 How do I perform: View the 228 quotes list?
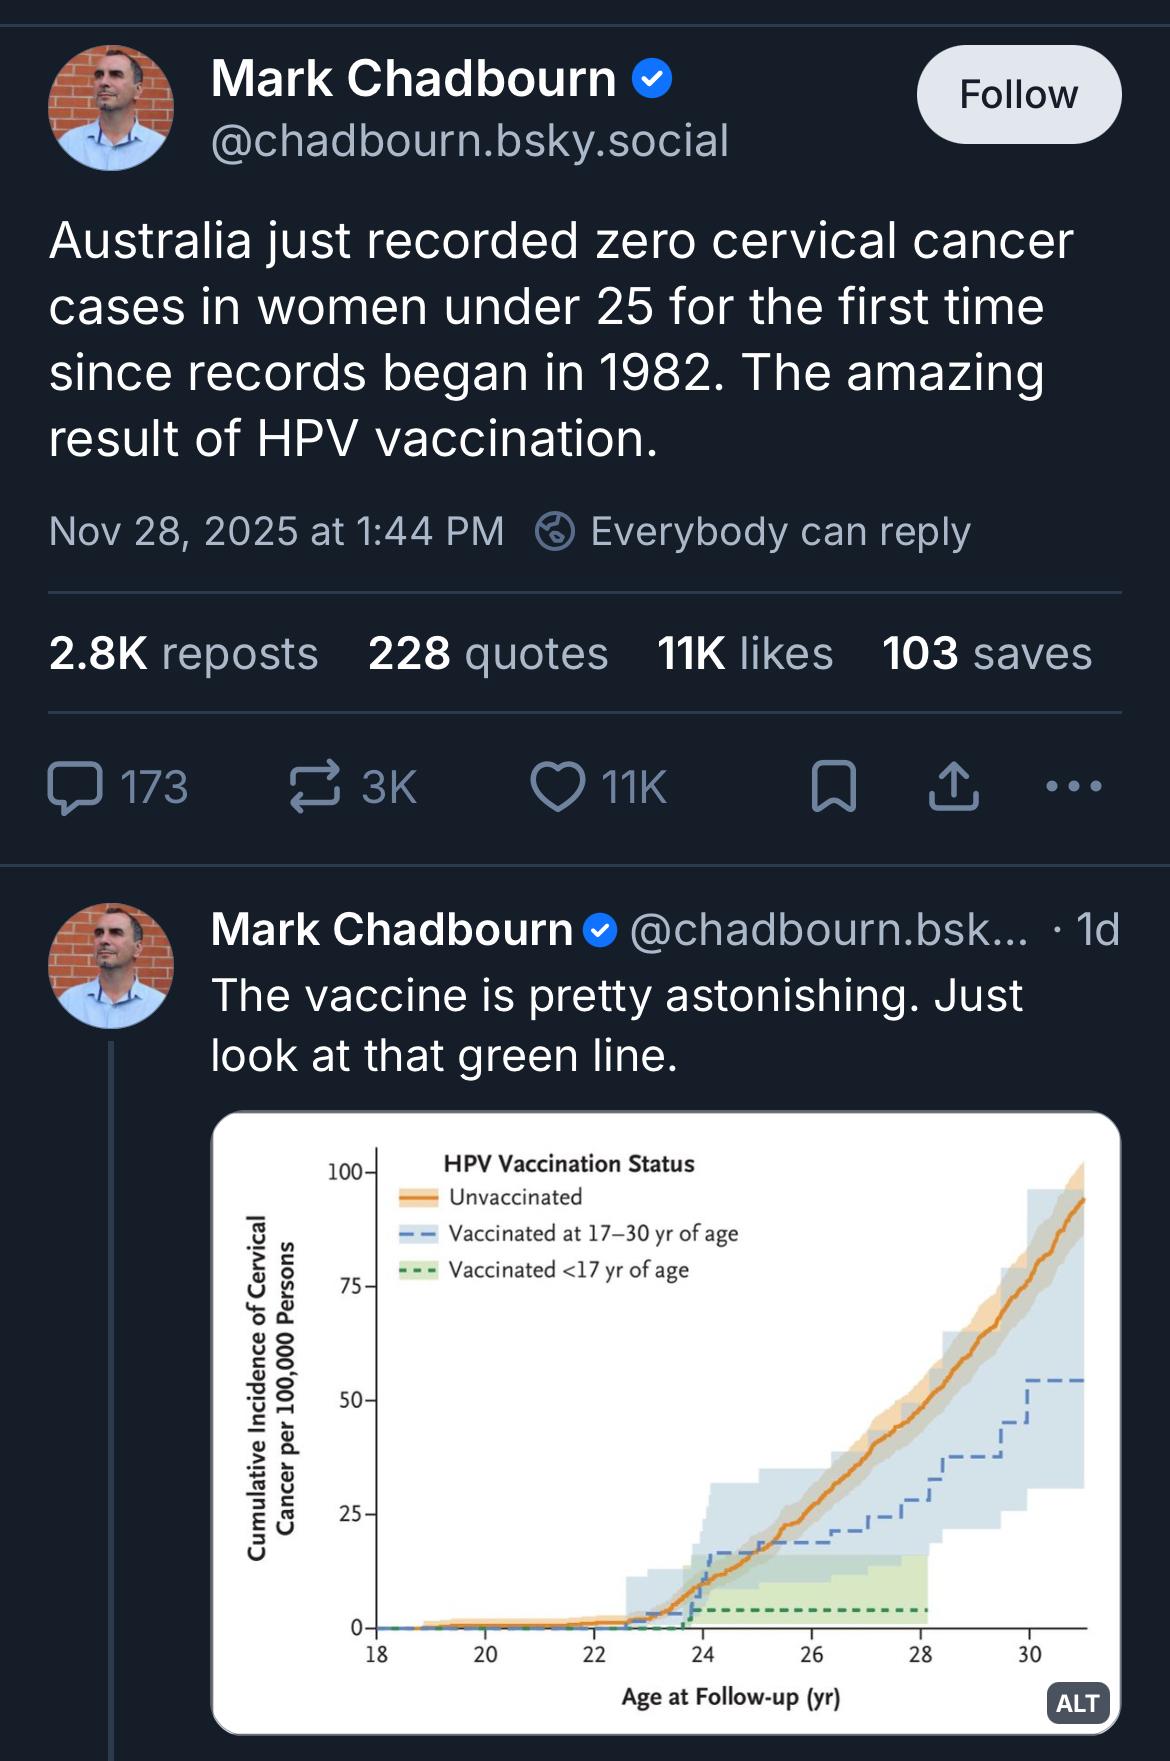point(488,653)
